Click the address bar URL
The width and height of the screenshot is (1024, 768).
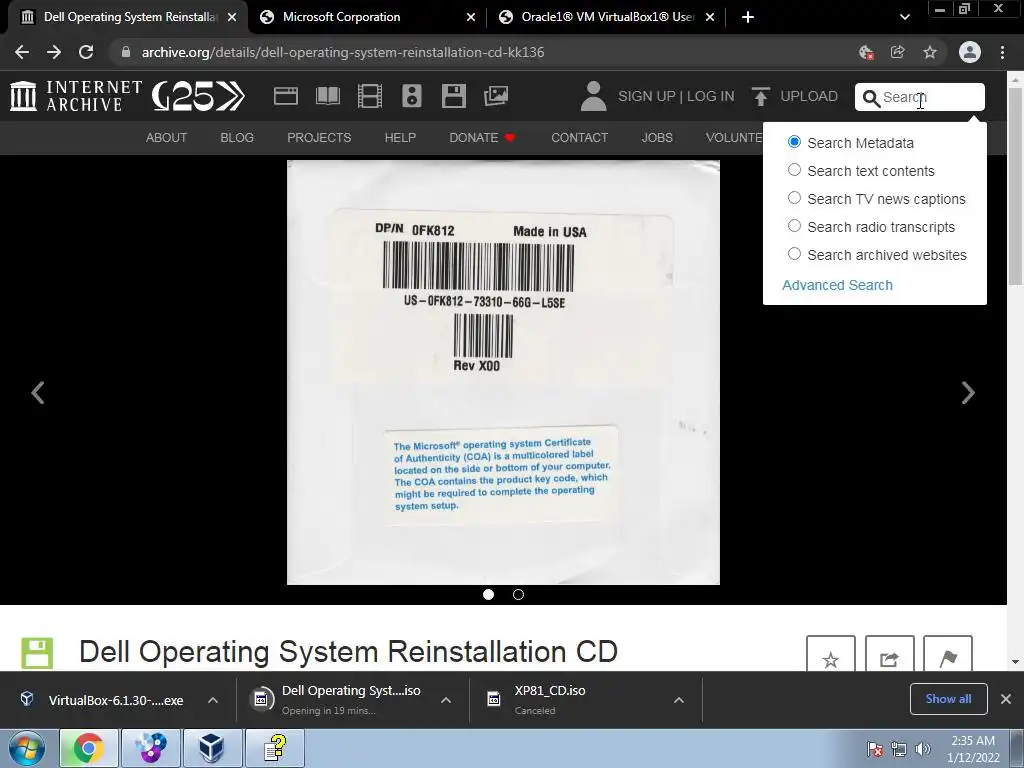343,52
